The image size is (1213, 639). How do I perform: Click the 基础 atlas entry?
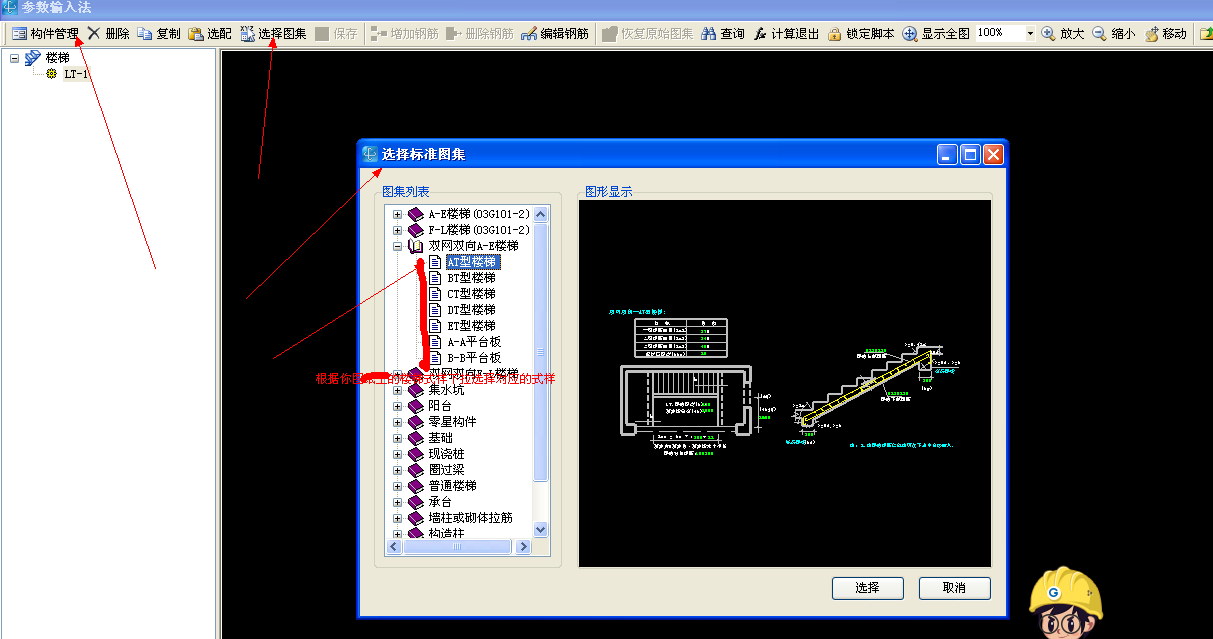pos(440,438)
